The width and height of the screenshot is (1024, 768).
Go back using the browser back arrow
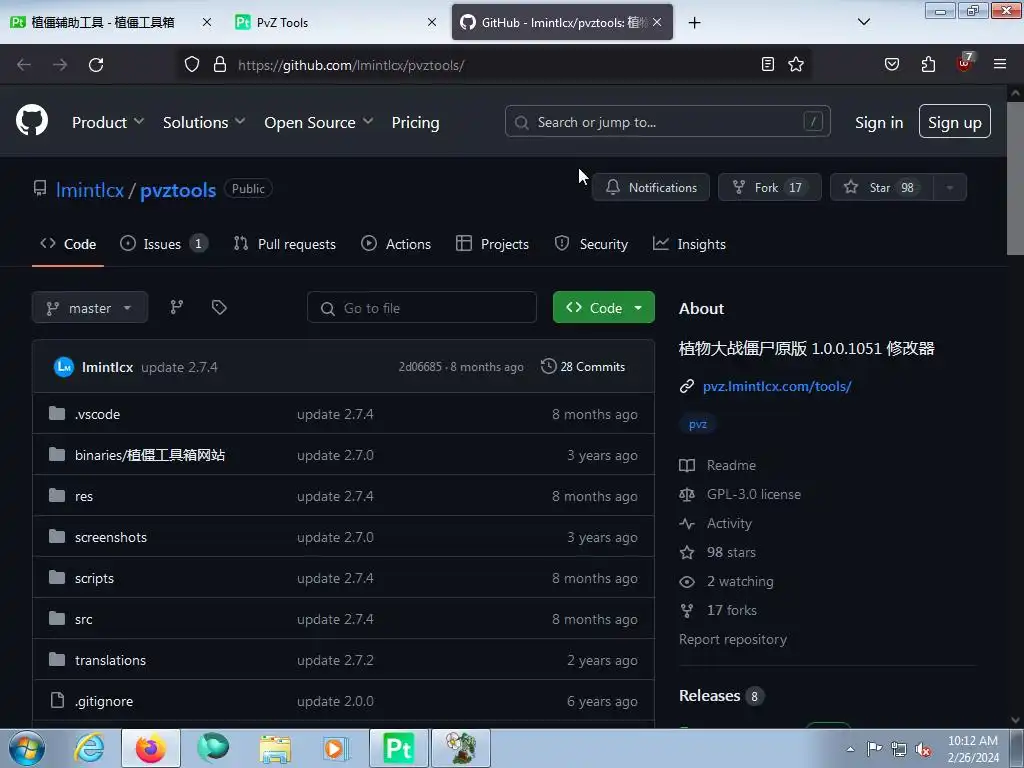coord(24,65)
